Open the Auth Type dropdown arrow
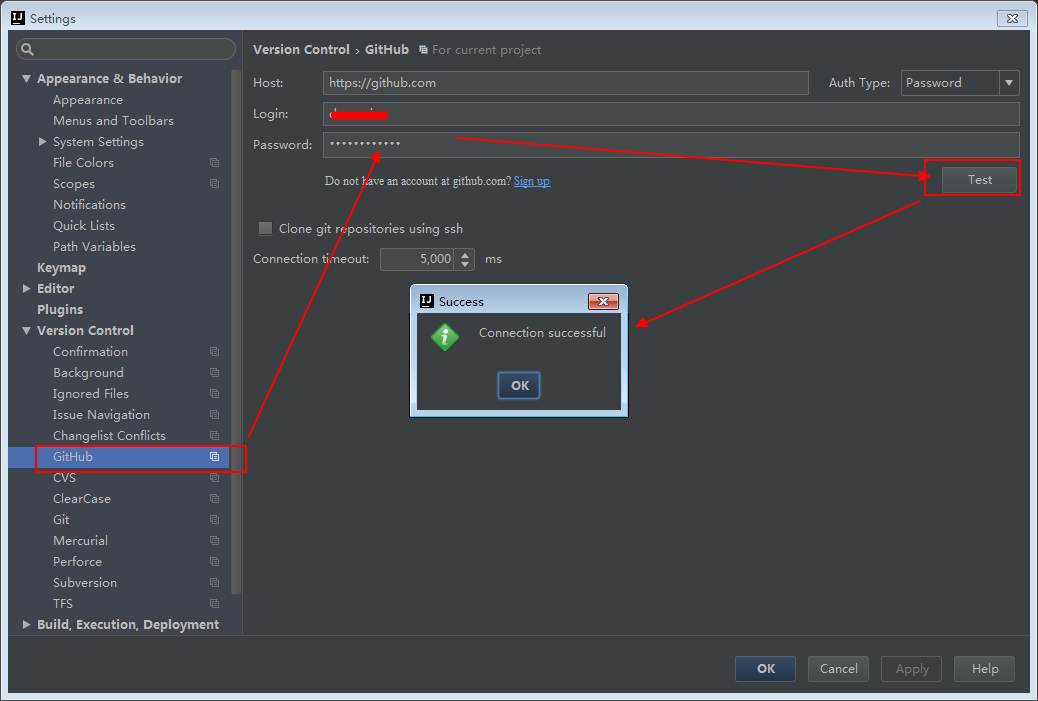The height and width of the screenshot is (701, 1038). click(x=1009, y=83)
